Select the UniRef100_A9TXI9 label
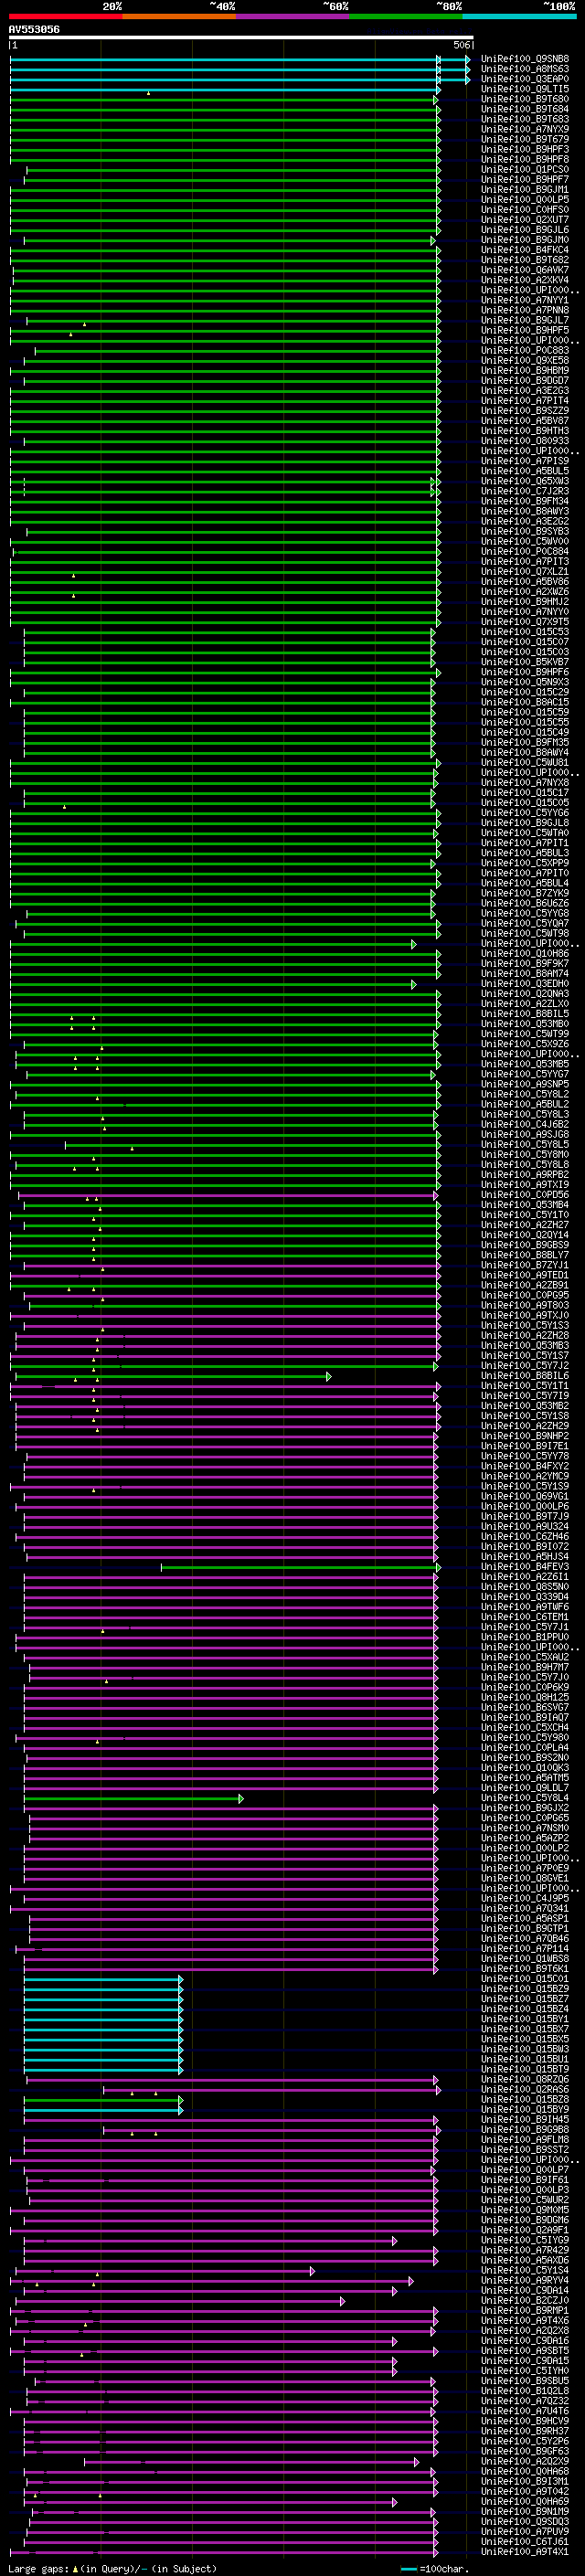This screenshot has height=2576, width=585. [x=524, y=1185]
